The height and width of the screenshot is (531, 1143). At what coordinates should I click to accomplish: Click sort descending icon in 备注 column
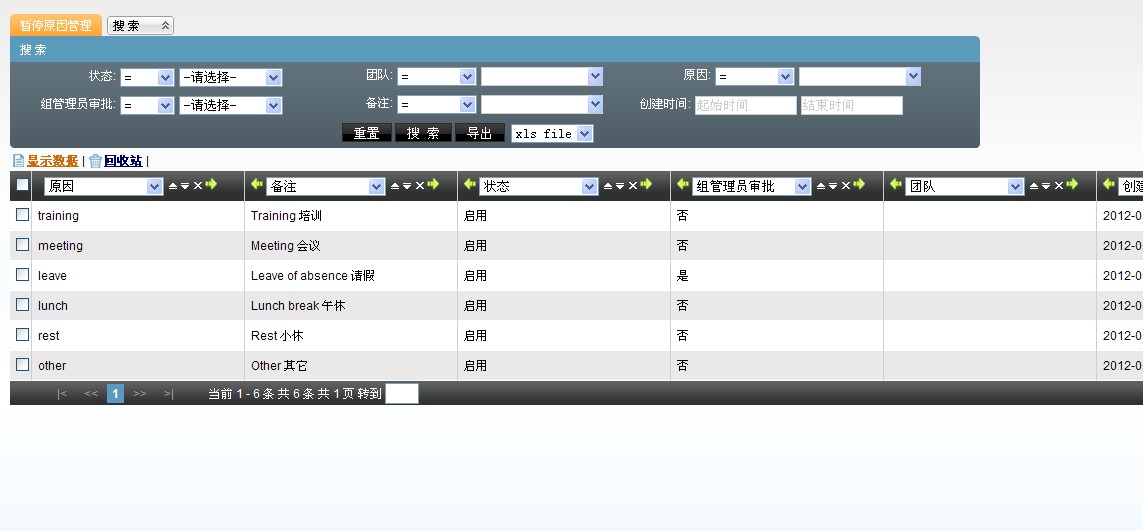[x=406, y=186]
